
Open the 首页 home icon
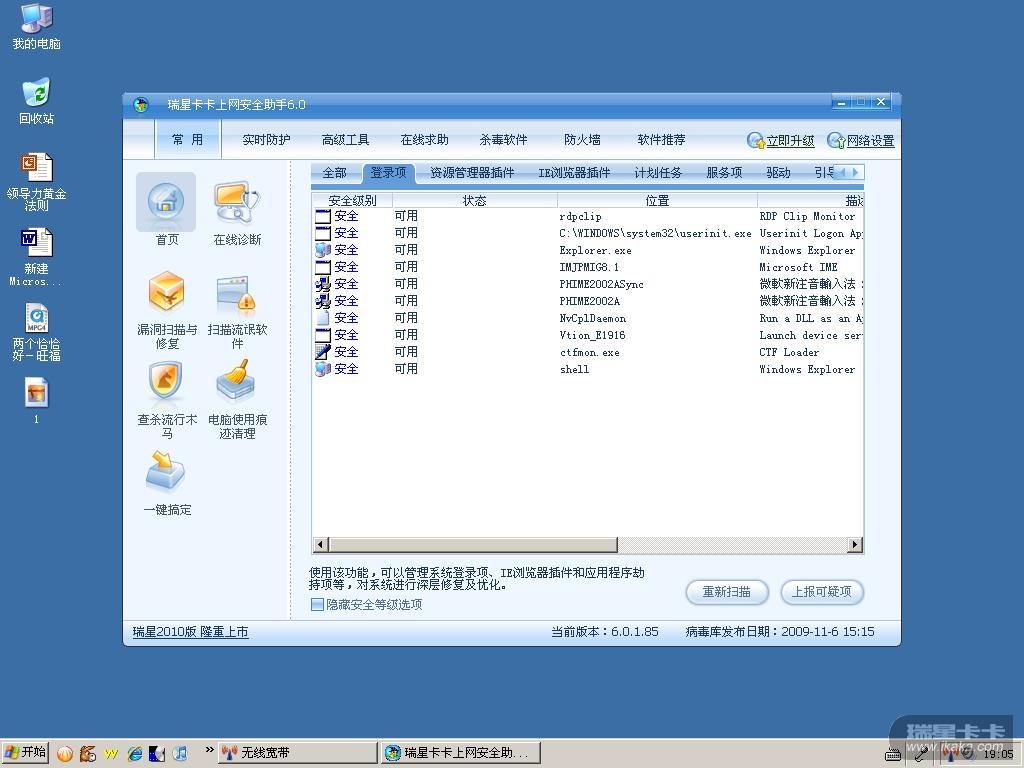pyautogui.click(x=166, y=202)
